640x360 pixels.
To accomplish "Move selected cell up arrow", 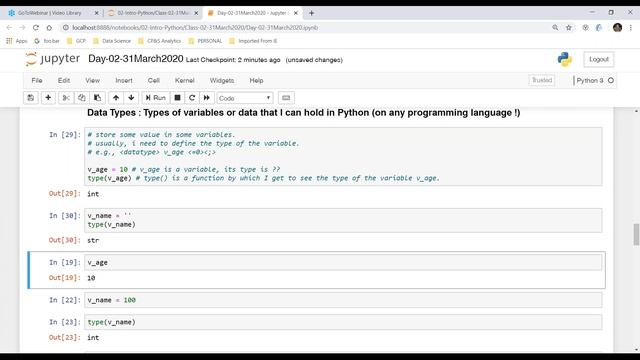I will point(116,98).
